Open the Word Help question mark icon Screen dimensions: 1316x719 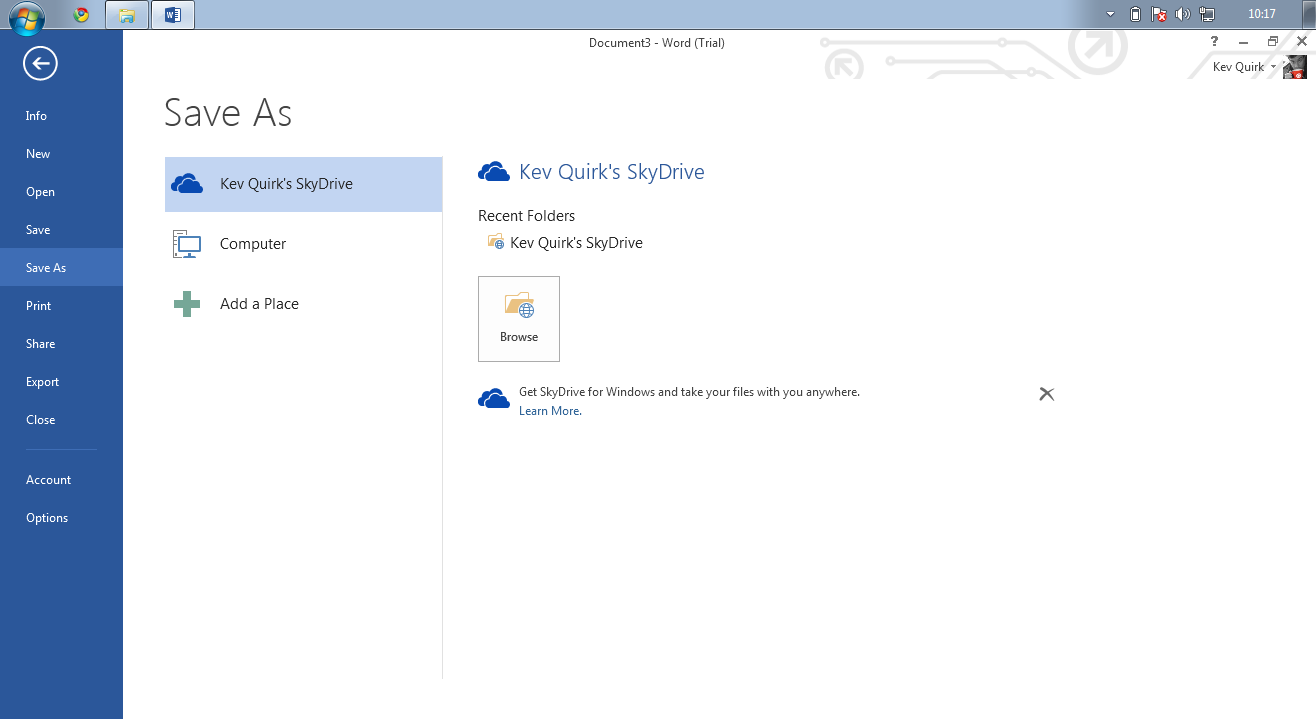1214,42
